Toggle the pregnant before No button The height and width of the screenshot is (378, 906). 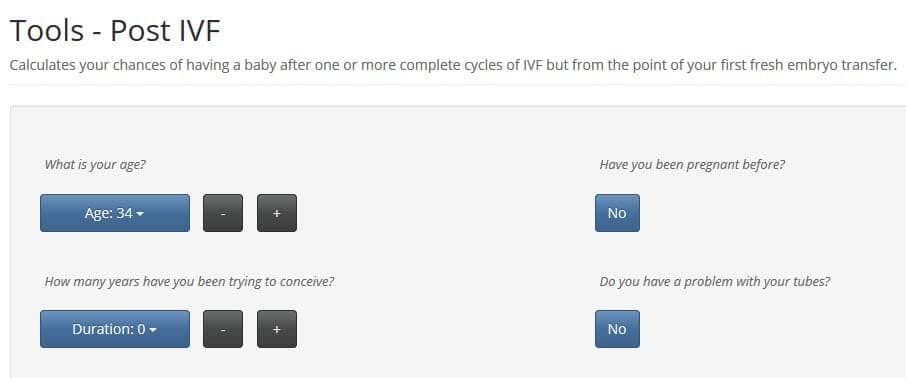(x=617, y=213)
